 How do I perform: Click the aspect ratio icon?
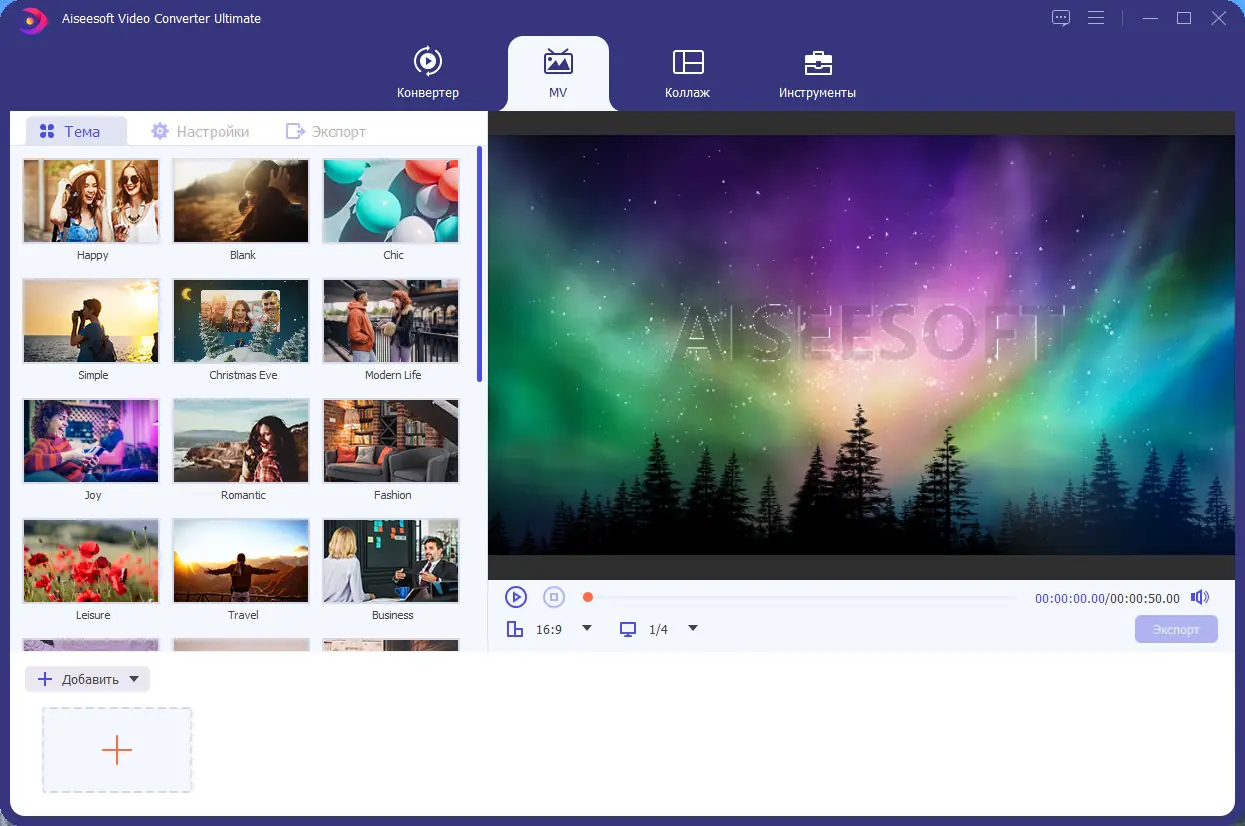click(514, 629)
